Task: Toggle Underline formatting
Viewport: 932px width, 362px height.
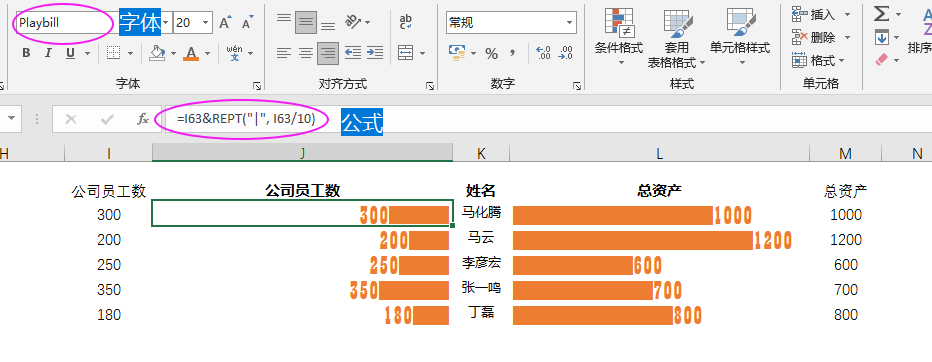Action: [70, 53]
